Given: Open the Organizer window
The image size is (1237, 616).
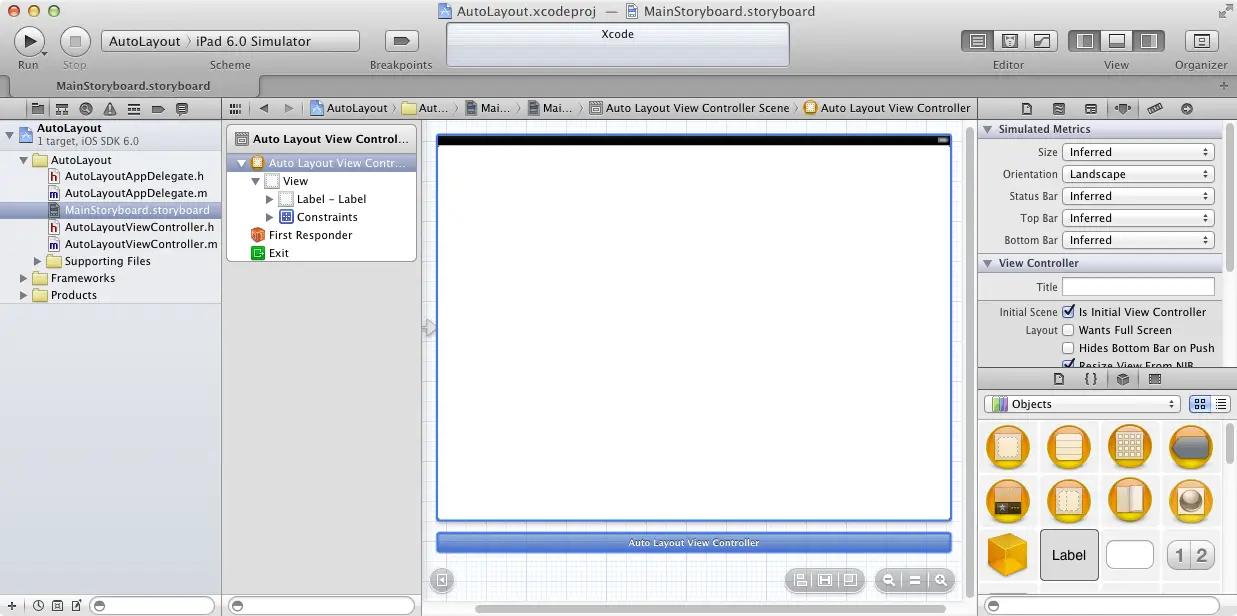Looking at the screenshot, I should tap(1201, 41).
